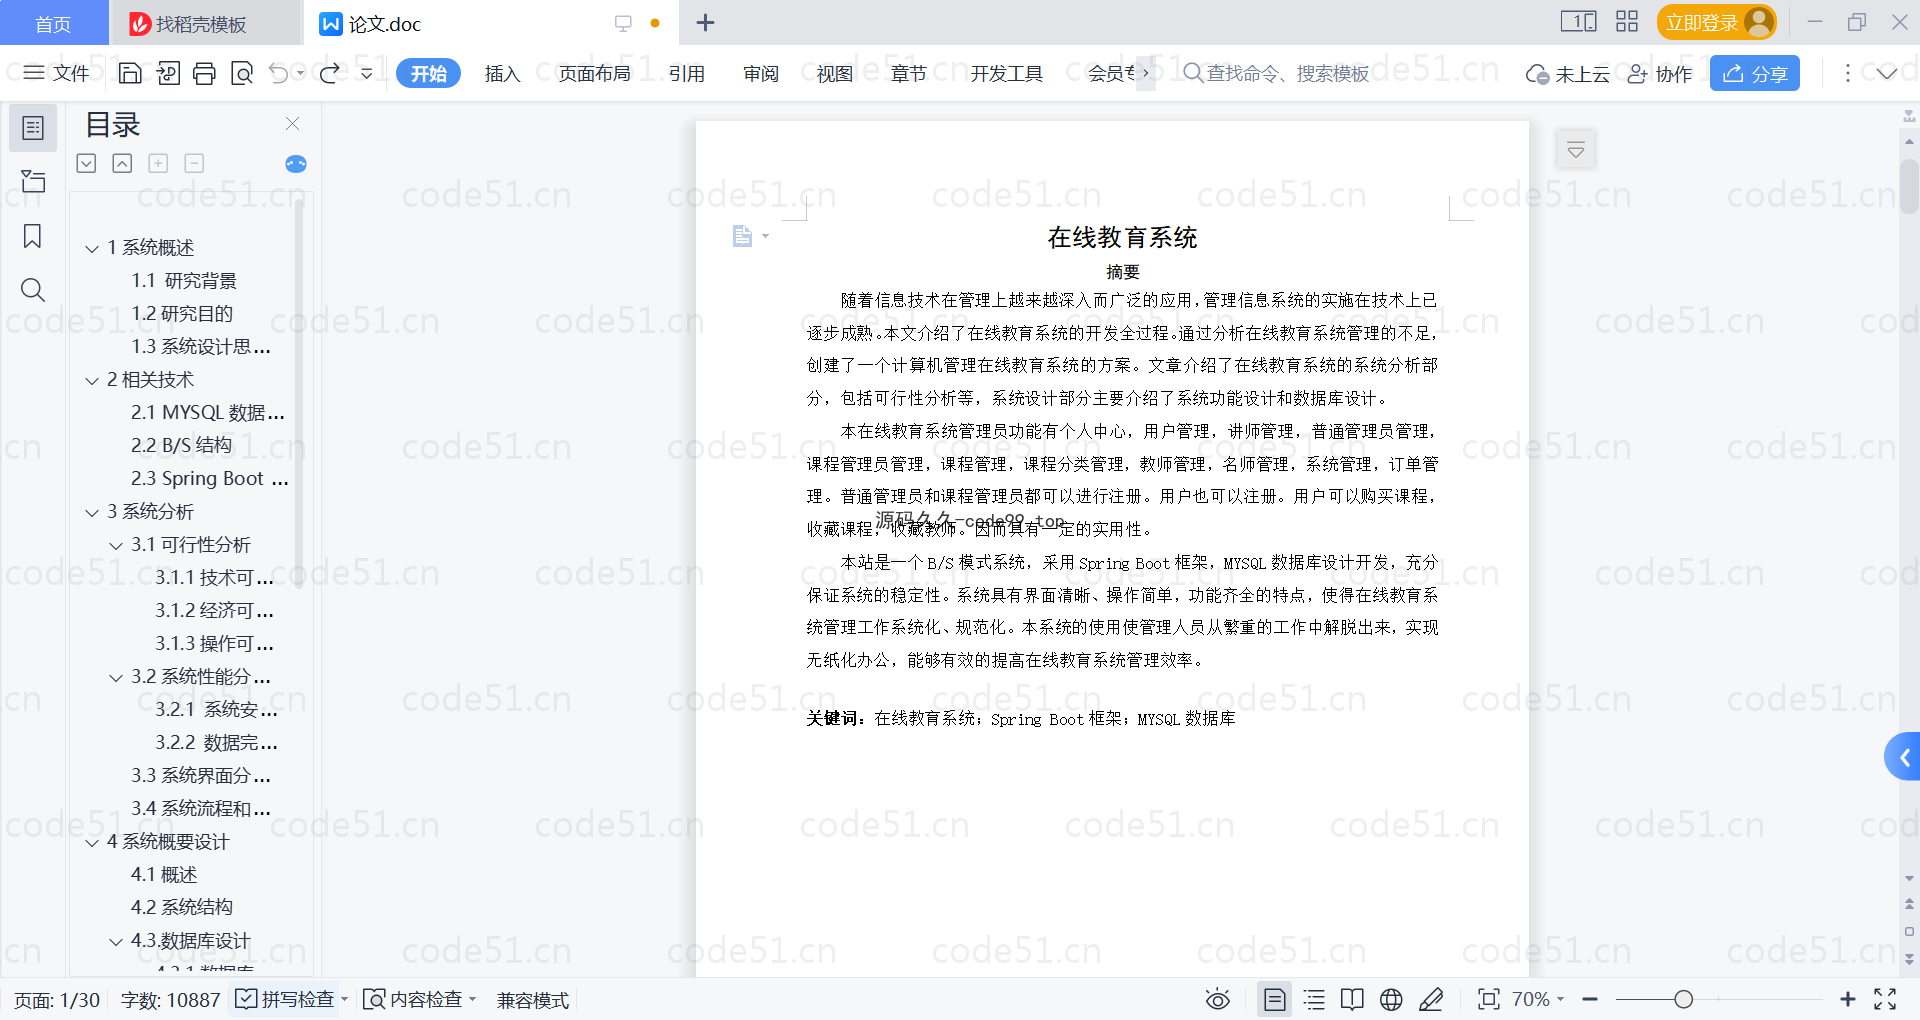Image resolution: width=1920 pixels, height=1020 pixels.
Task: Go to 4.2 系统结构 heading
Action: (181, 908)
